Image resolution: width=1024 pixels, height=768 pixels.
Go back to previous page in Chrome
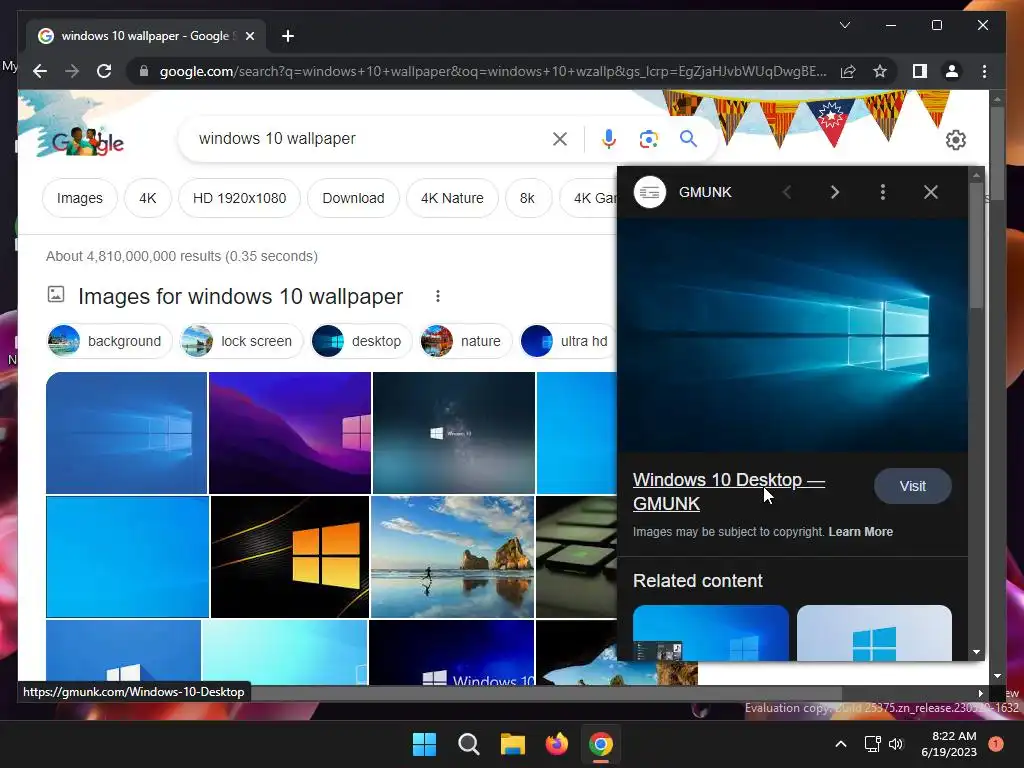coord(40,71)
